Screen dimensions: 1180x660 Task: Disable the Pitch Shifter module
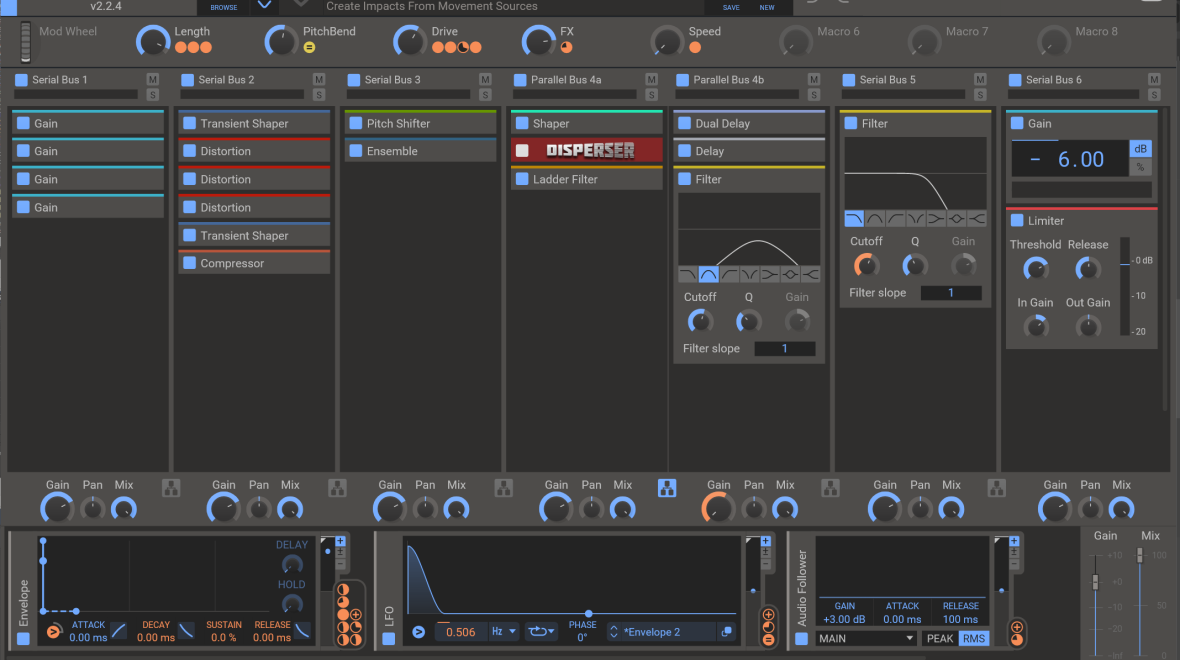pos(356,123)
